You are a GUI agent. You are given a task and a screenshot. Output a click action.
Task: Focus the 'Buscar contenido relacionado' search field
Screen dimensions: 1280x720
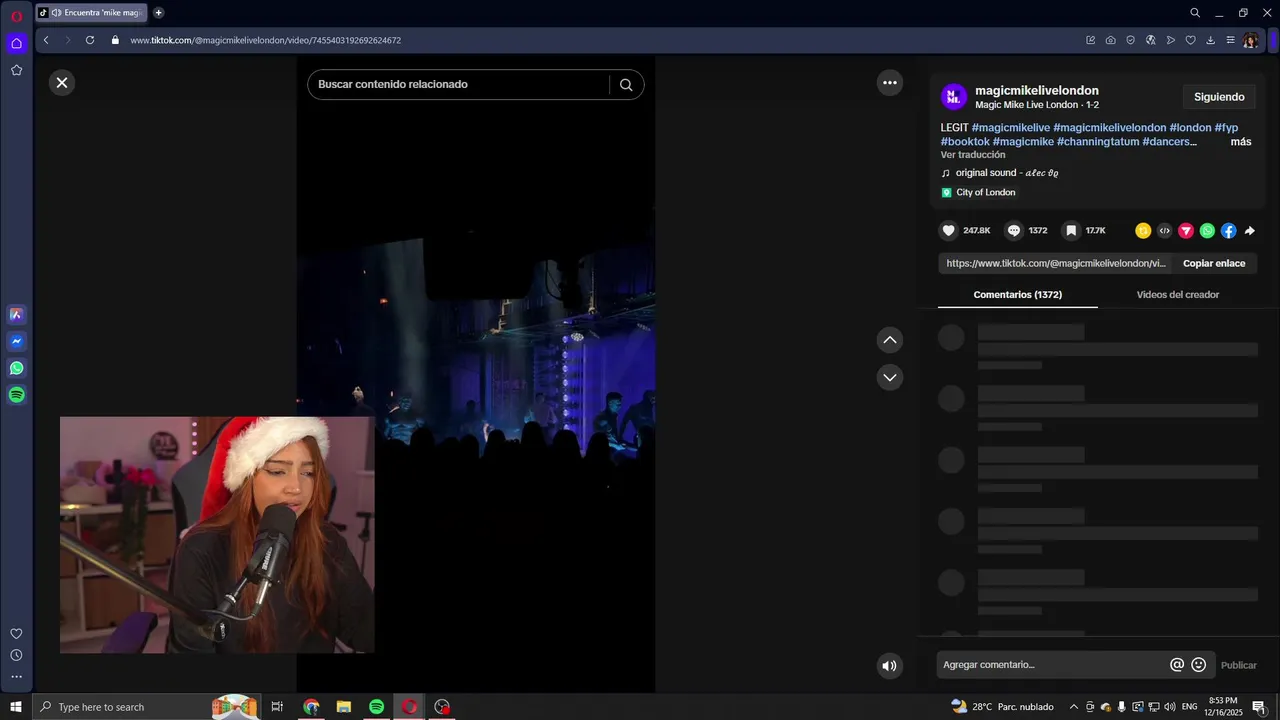pos(458,84)
